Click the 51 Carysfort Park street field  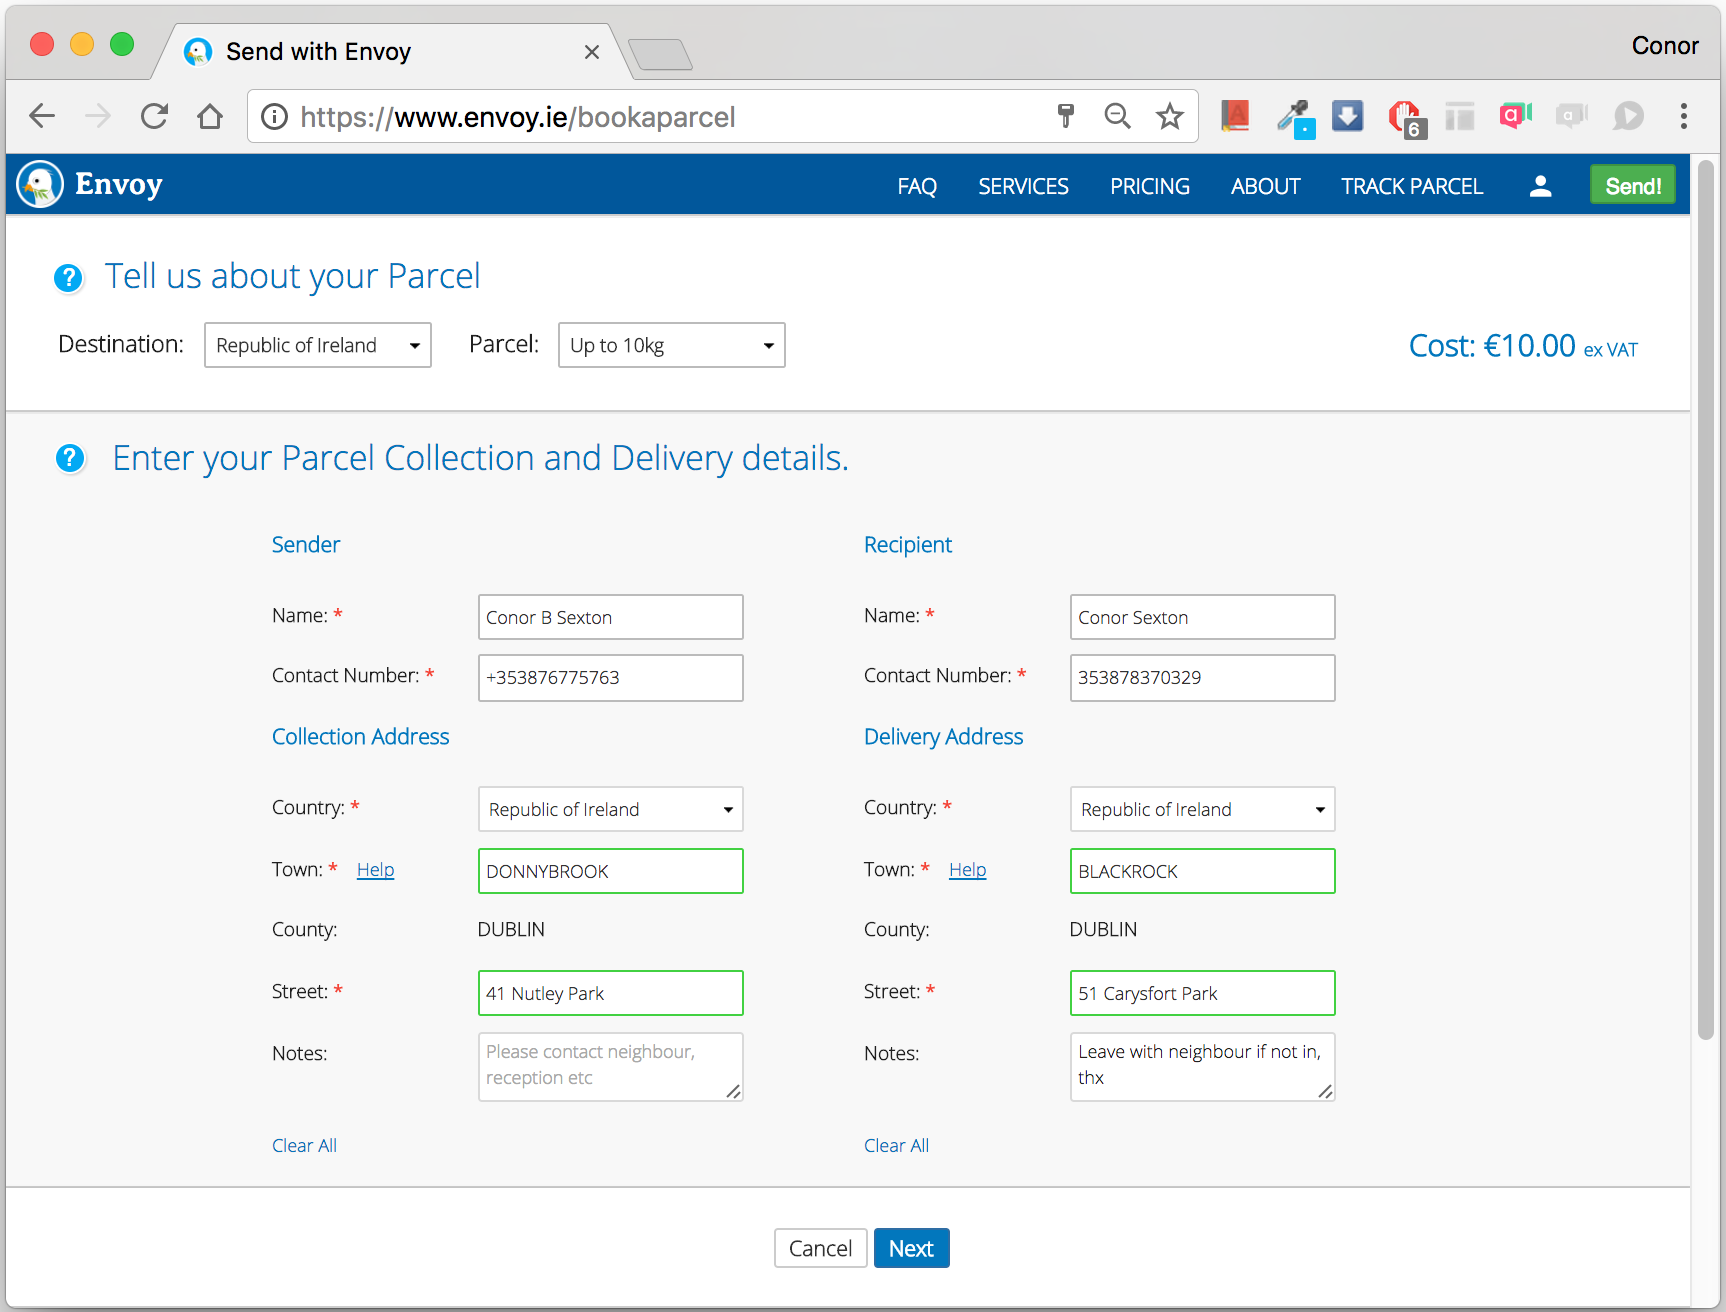(1203, 993)
